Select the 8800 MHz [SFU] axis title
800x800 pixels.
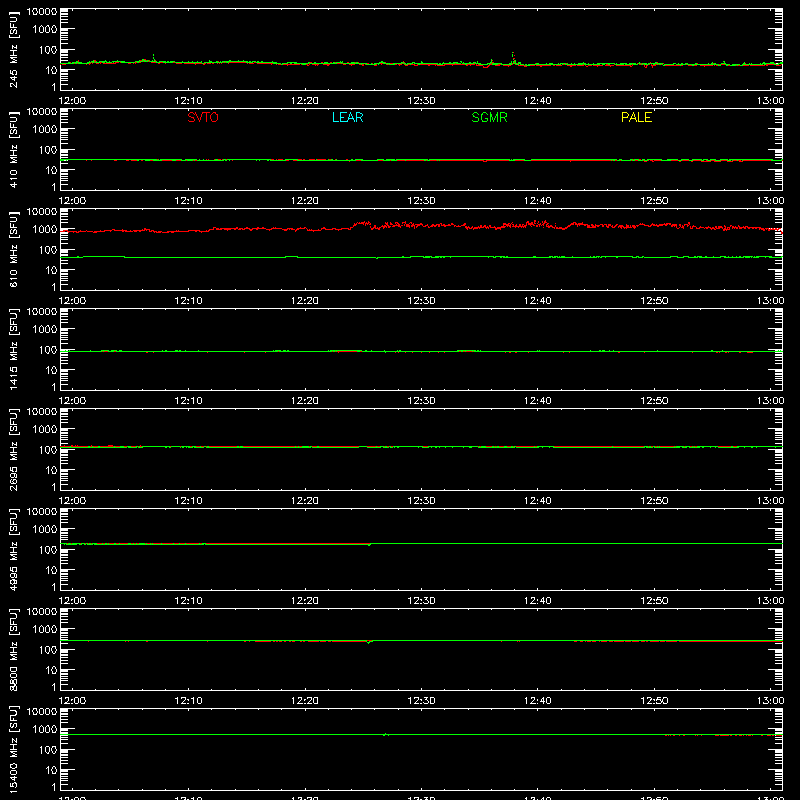13,649
